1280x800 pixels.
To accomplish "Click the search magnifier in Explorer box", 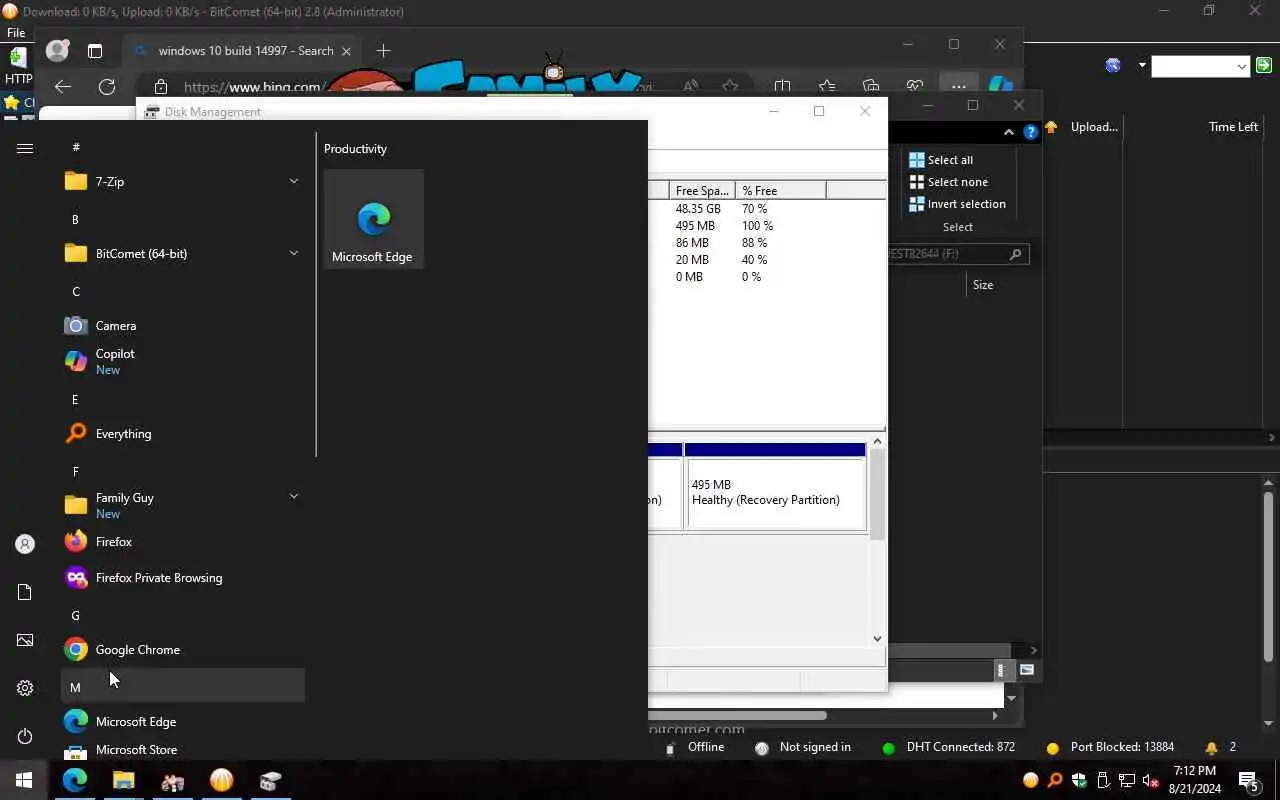I will pos(1015,254).
